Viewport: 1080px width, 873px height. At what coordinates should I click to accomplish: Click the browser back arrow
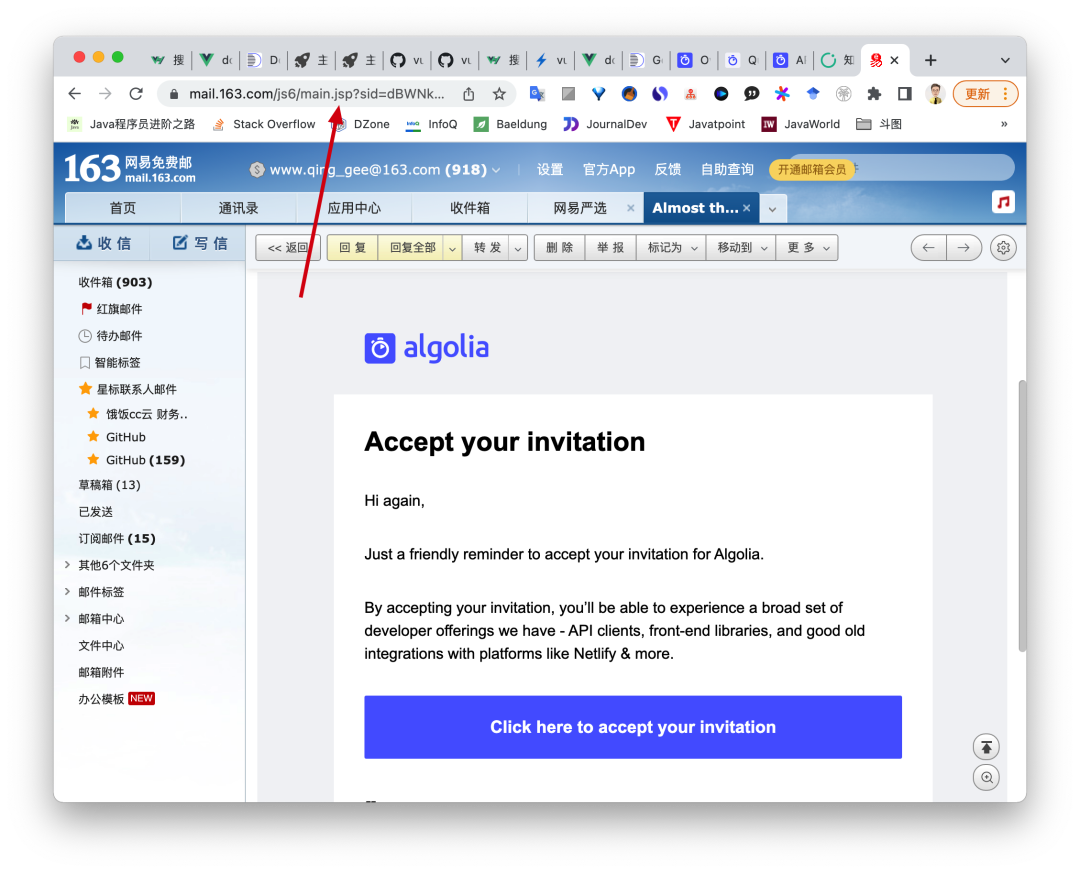(x=74, y=94)
